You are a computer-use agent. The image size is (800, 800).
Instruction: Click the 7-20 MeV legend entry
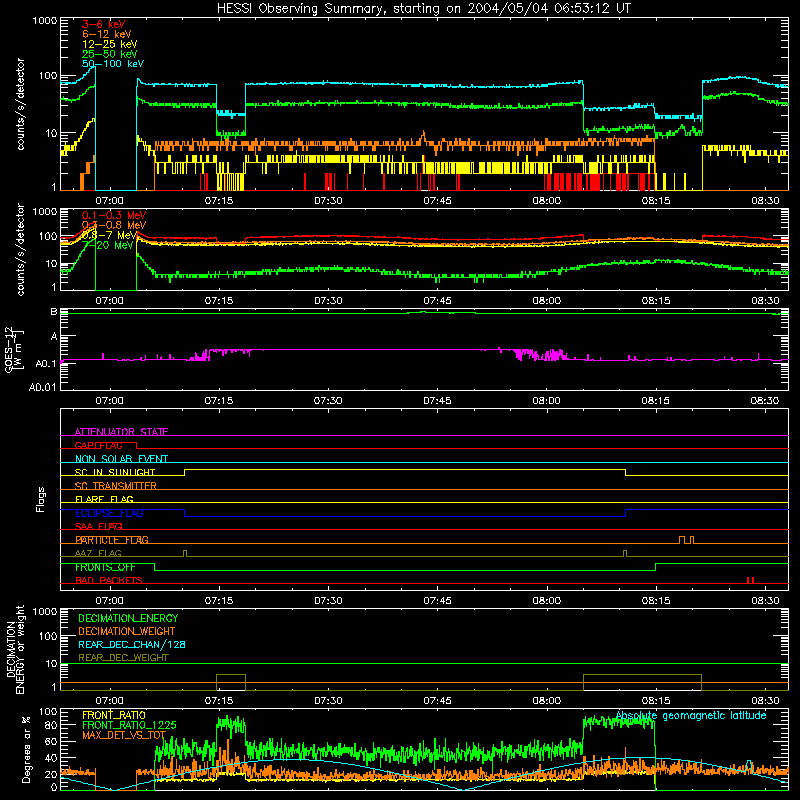(x=108, y=245)
